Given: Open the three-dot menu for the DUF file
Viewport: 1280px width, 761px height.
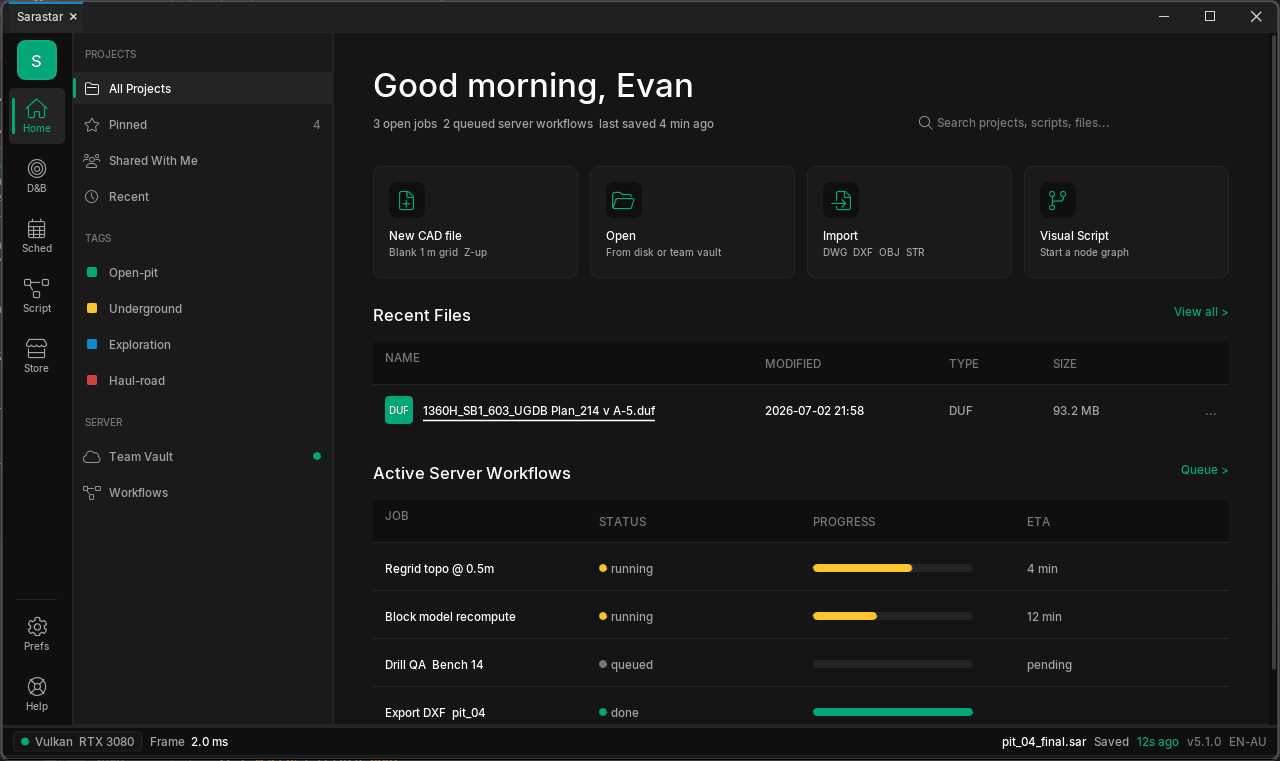Looking at the screenshot, I should [x=1211, y=411].
